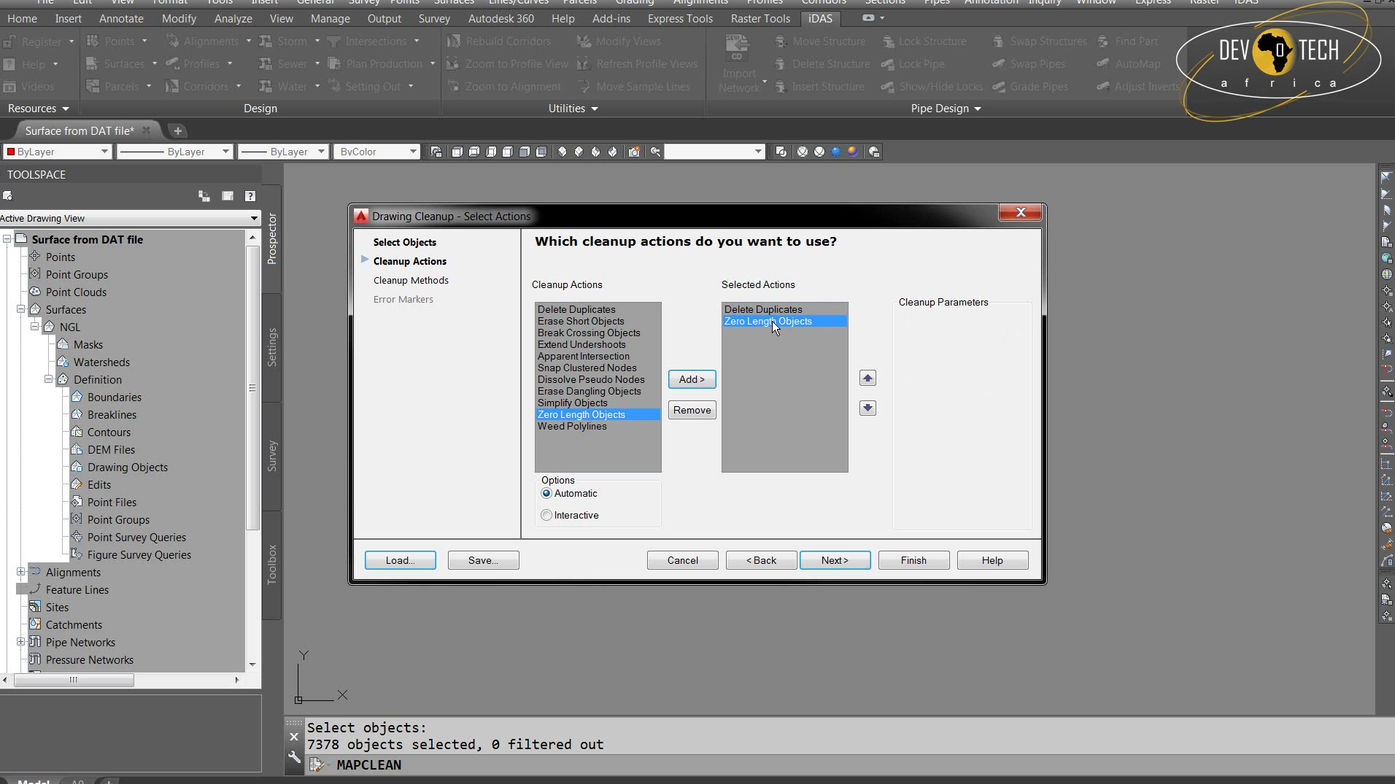
Task: Click the Toolspace help question-mark icon
Action: tap(250, 196)
